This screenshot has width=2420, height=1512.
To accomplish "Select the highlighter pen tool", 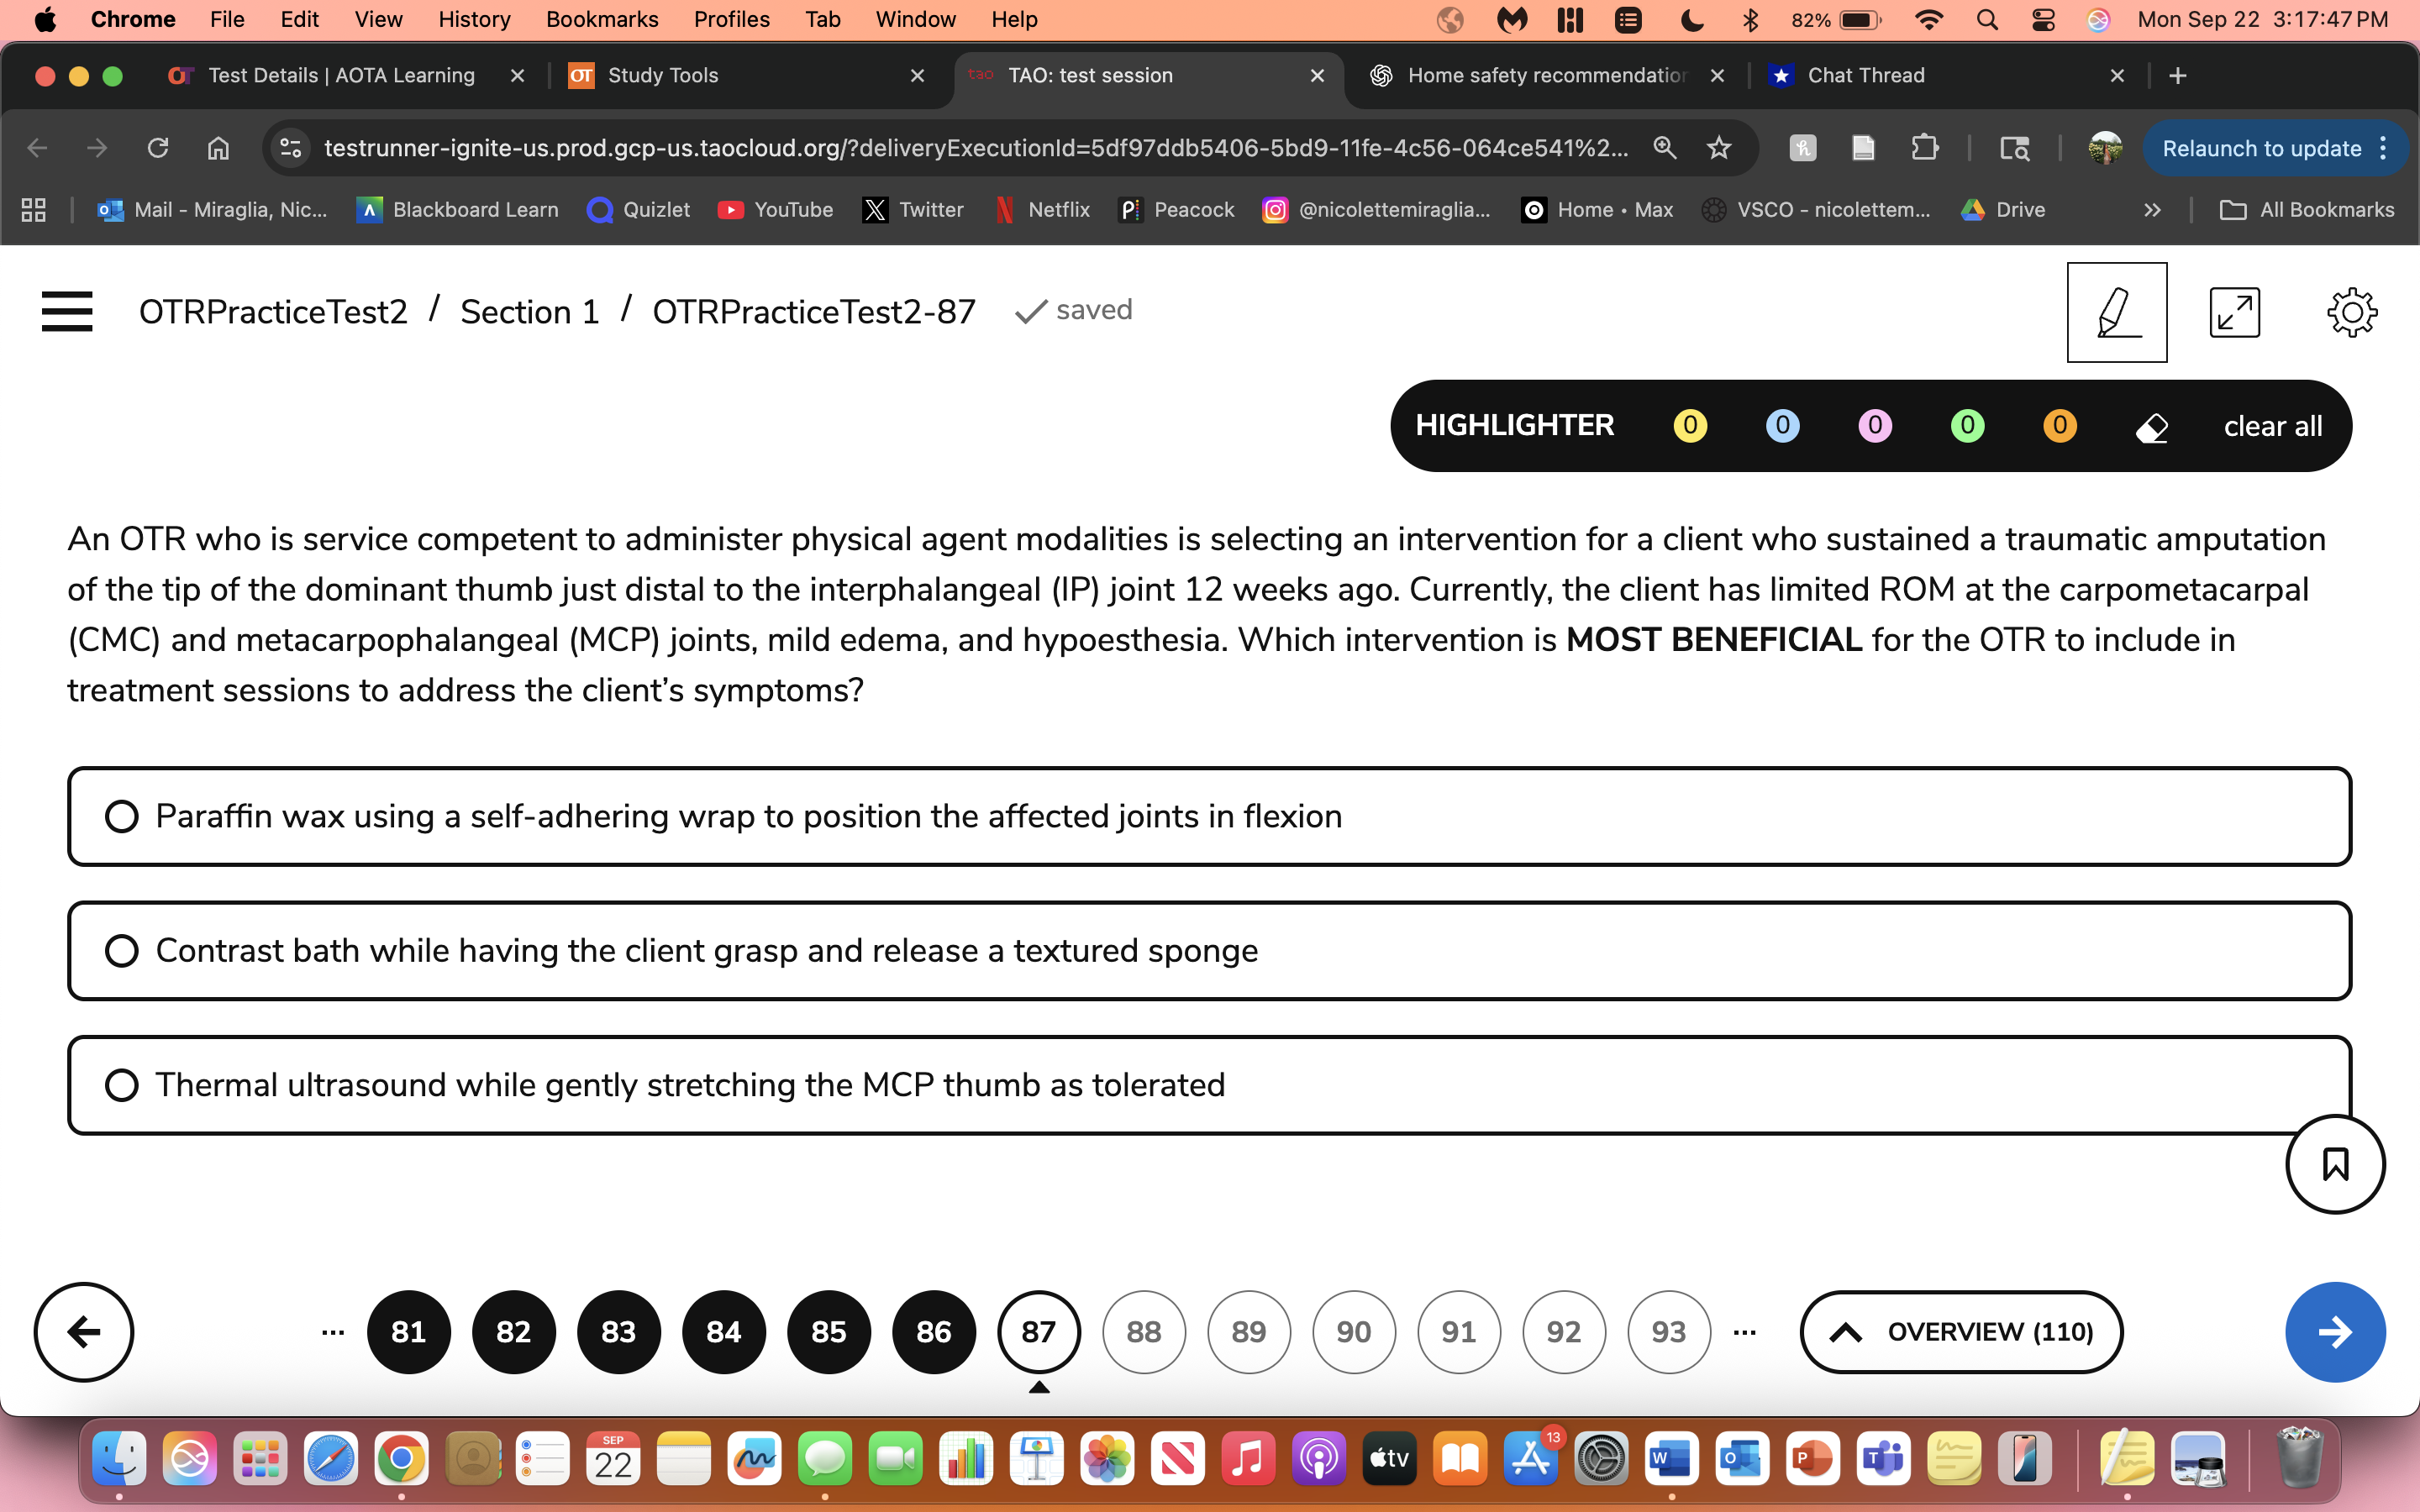I will tap(2117, 311).
